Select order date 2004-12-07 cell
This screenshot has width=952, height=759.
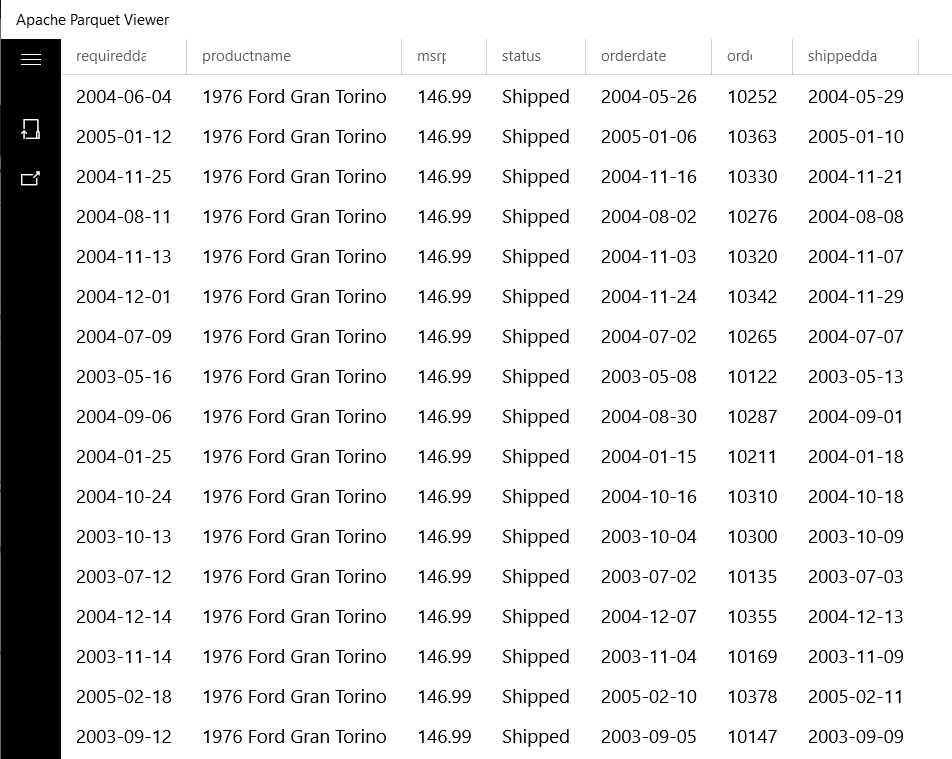tap(649, 617)
